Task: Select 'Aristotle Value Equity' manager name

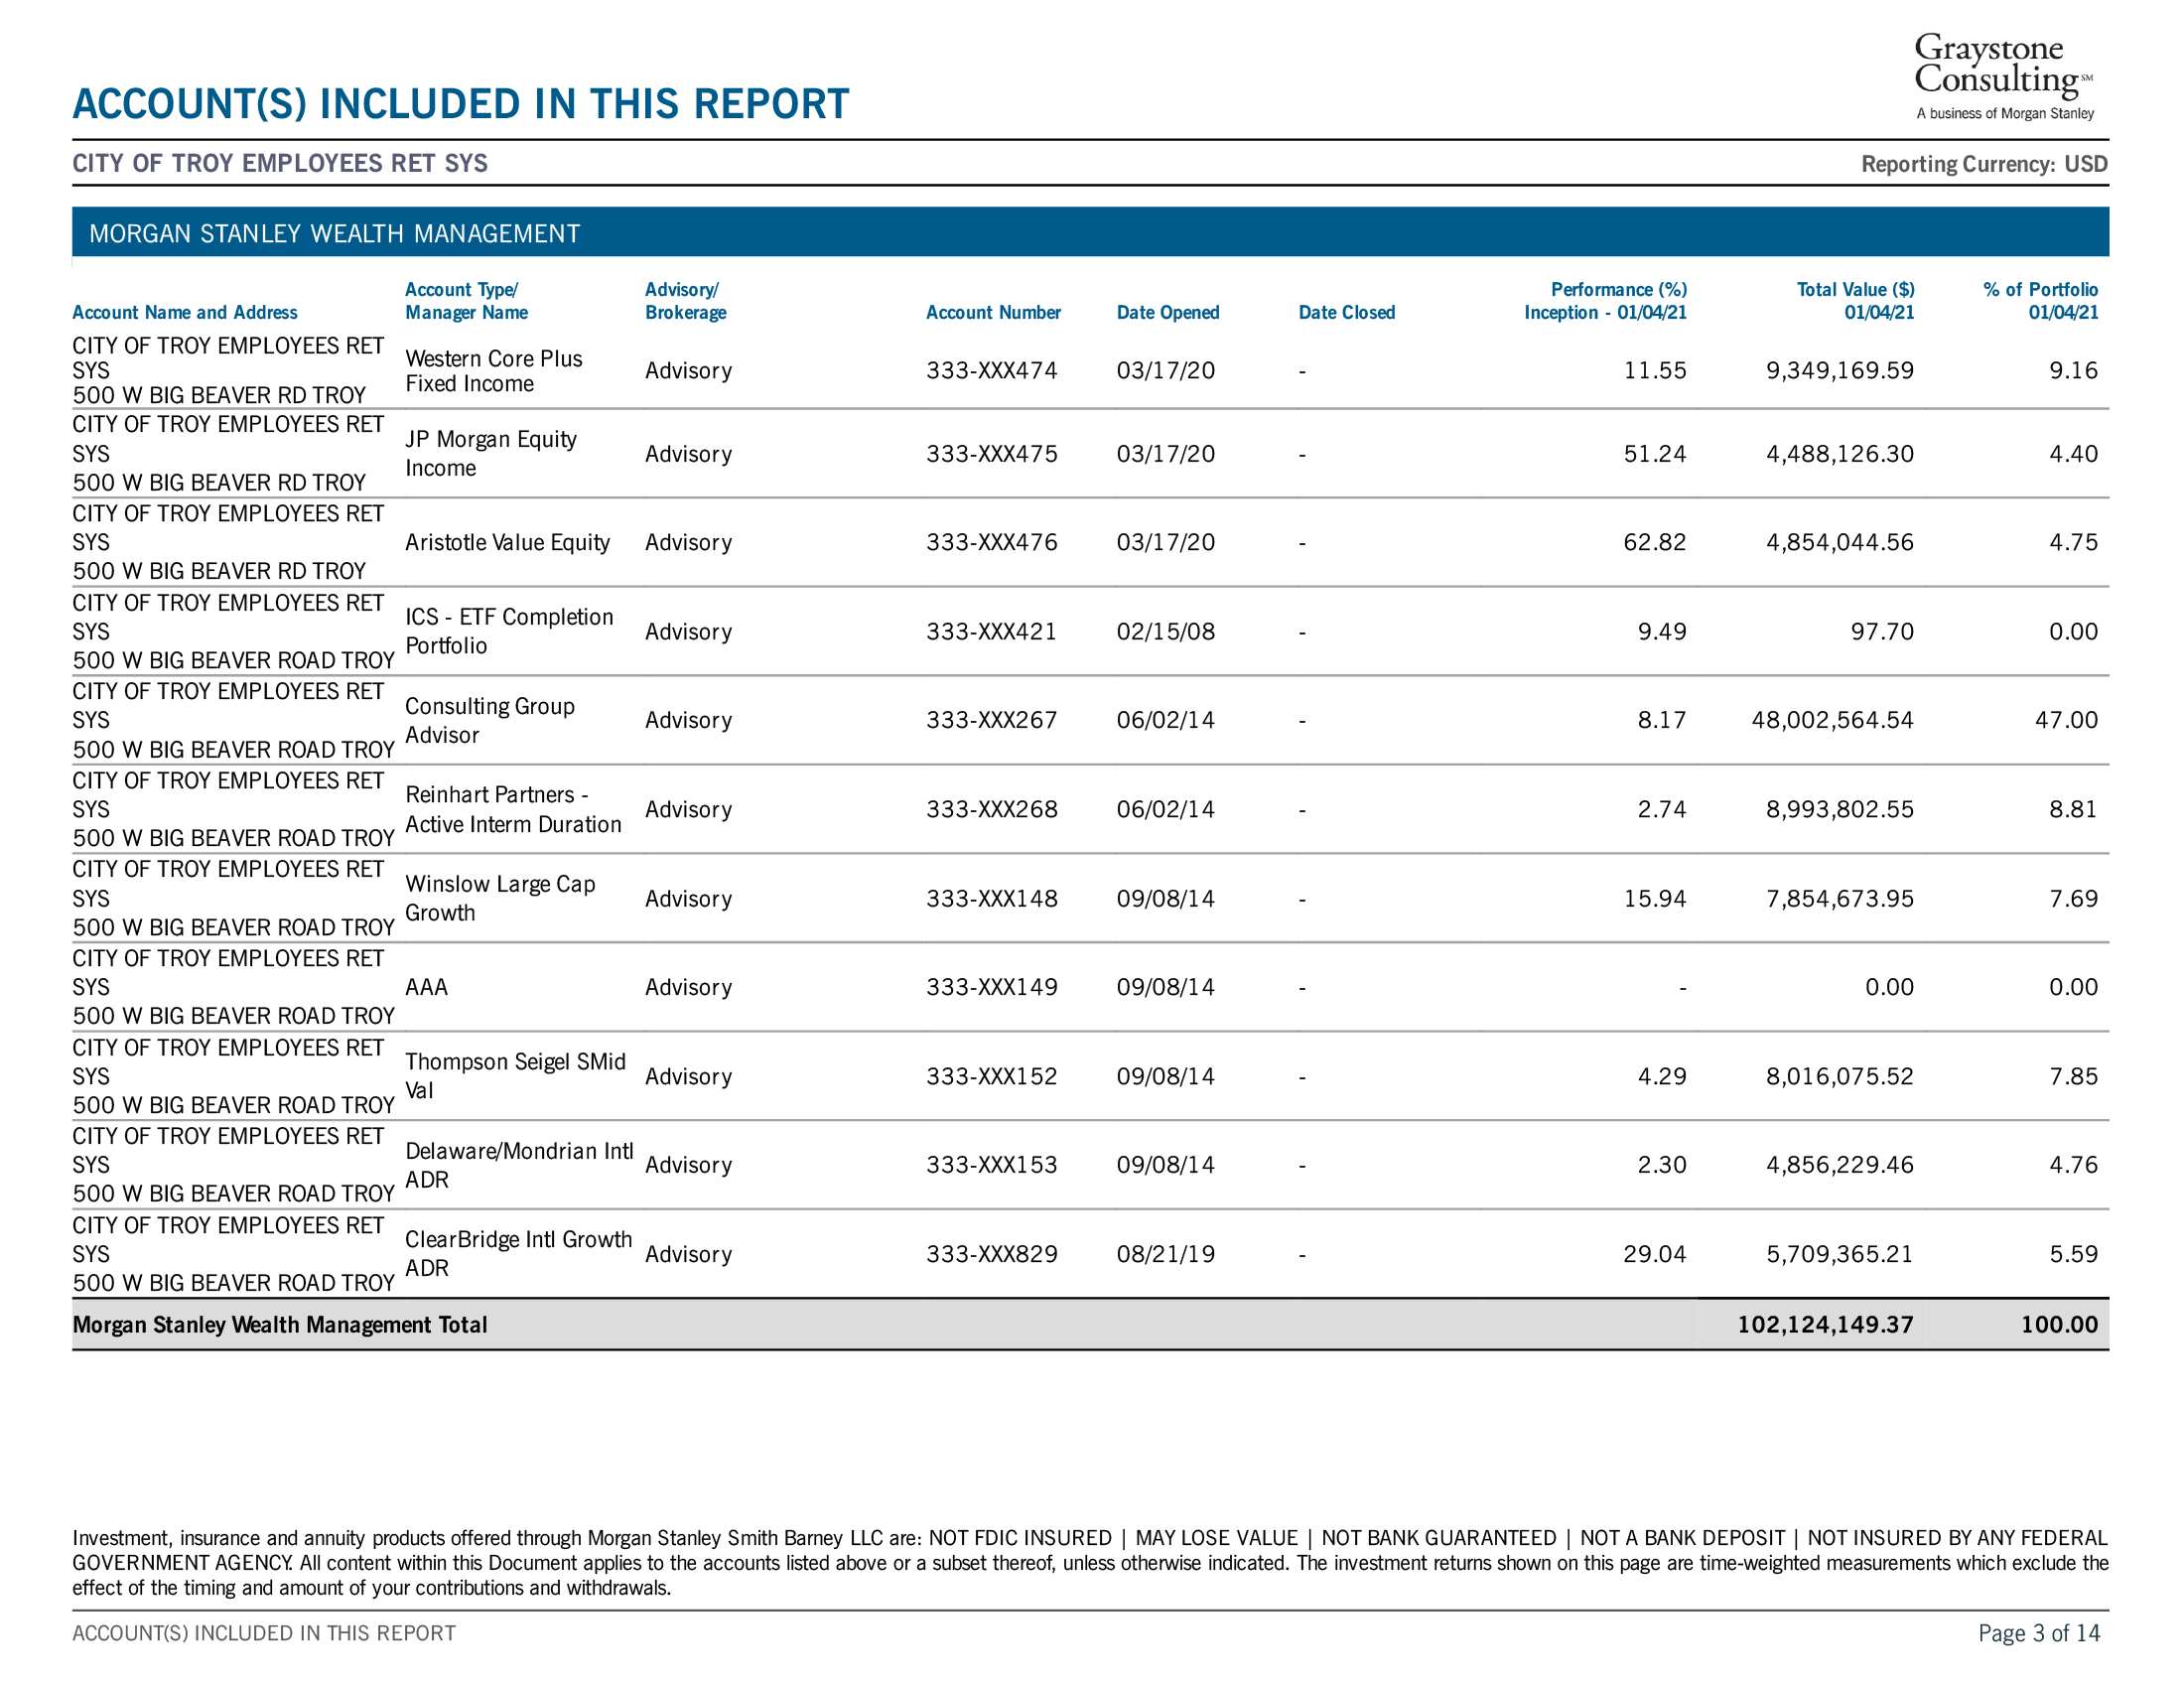Action: [507, 542]
